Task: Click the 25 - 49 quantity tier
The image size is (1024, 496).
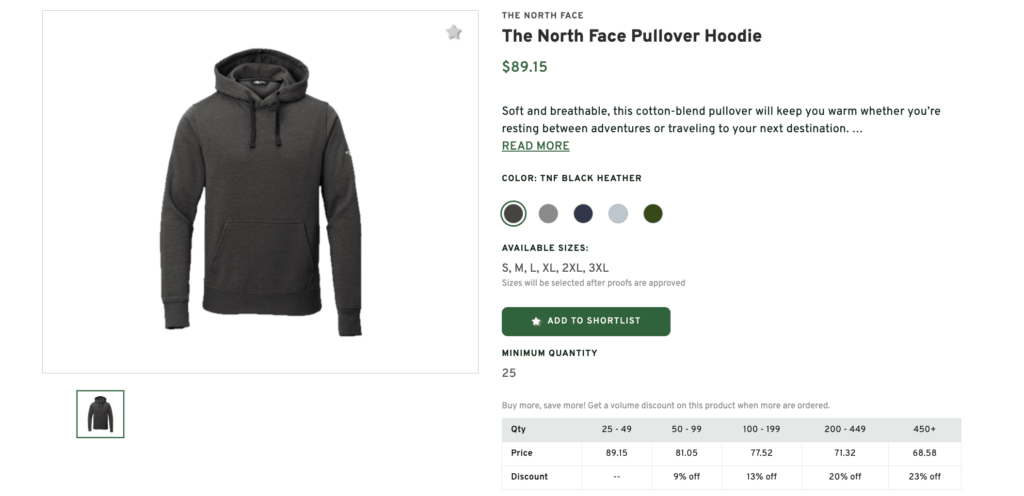Action: (x=617, y=429)
